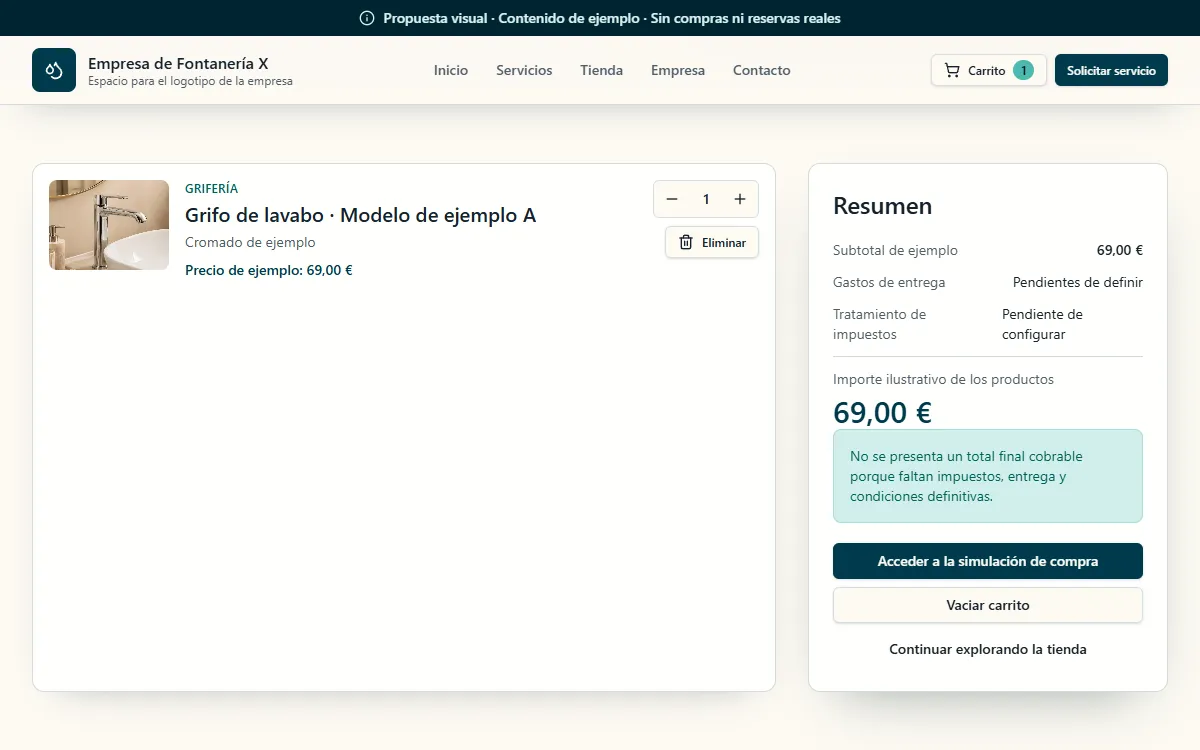Increase quantity with the plus icon
The height and width of the screenshot is (750, 1200).
tap(740, 199)
